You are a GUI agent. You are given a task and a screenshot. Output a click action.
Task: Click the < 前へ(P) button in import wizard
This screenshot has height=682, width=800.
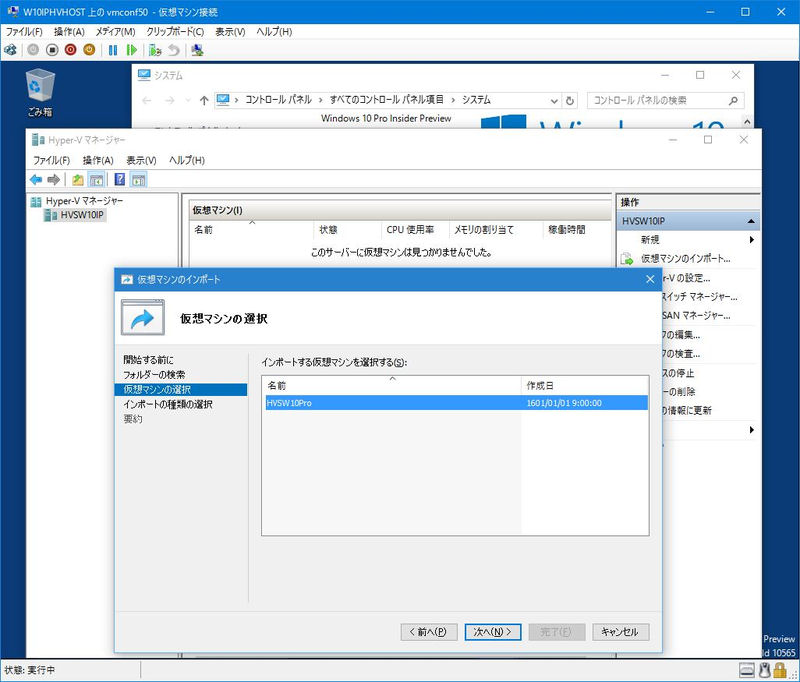click(x=429, y=632)
